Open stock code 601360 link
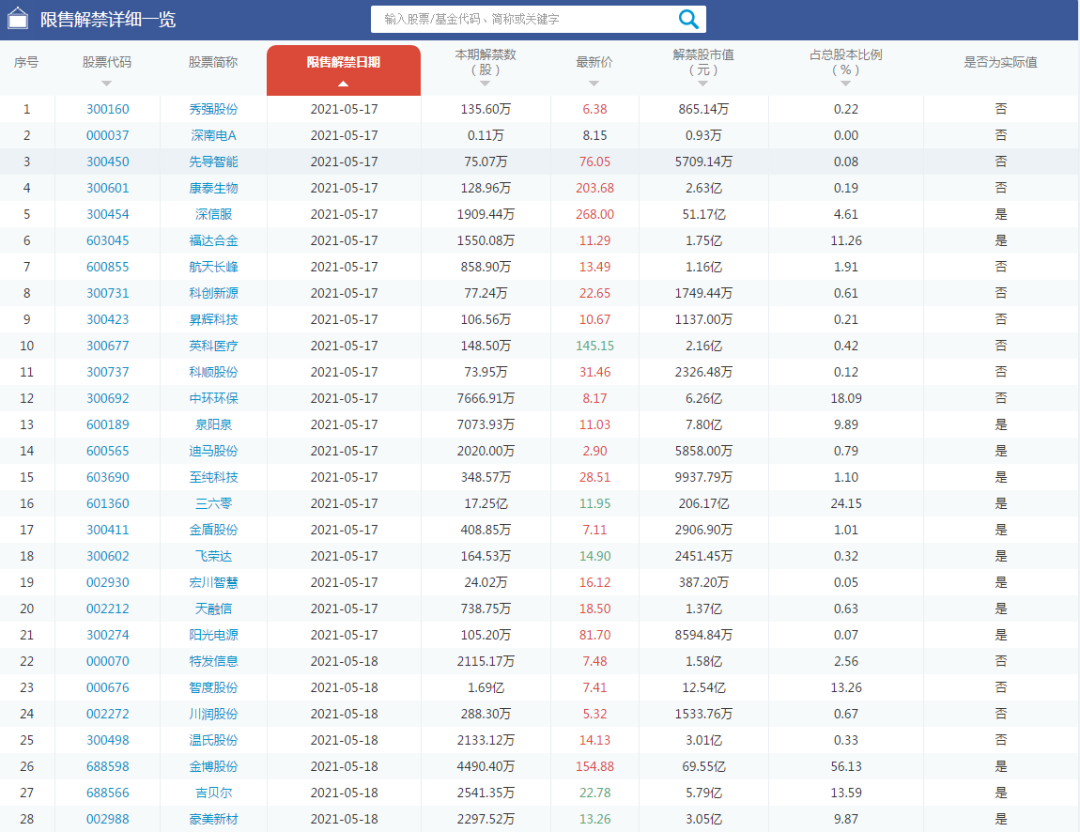Screen dimensions: 1080x832 [107, 503]
